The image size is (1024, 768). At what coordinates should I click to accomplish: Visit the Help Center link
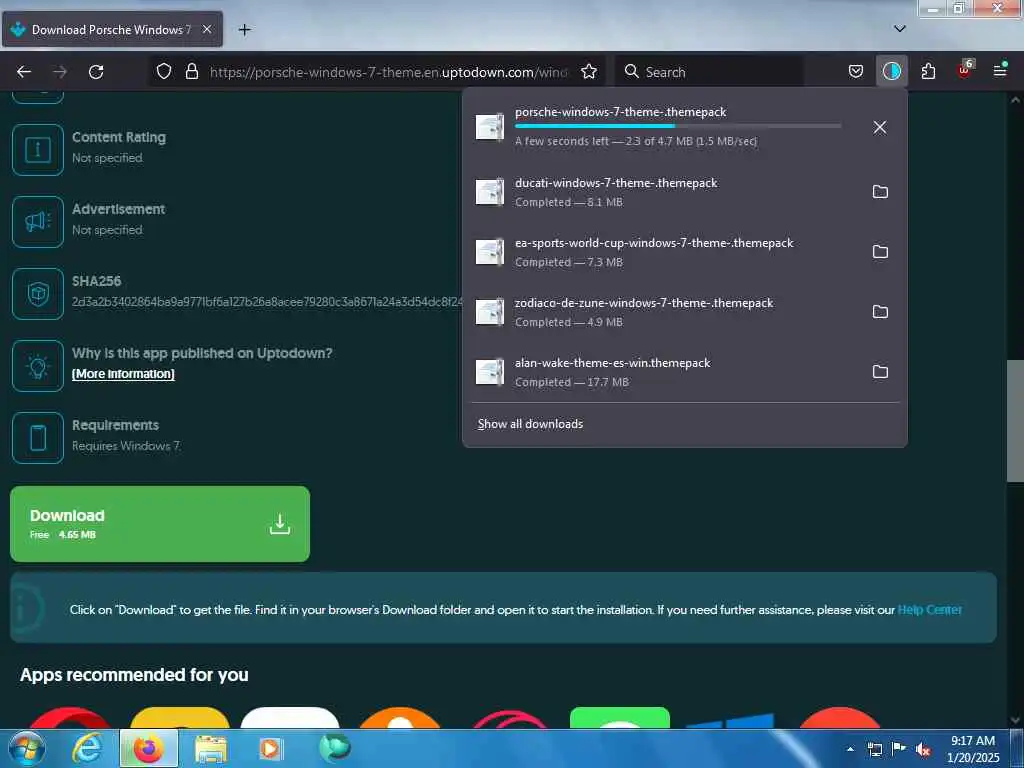coord(929,609)
